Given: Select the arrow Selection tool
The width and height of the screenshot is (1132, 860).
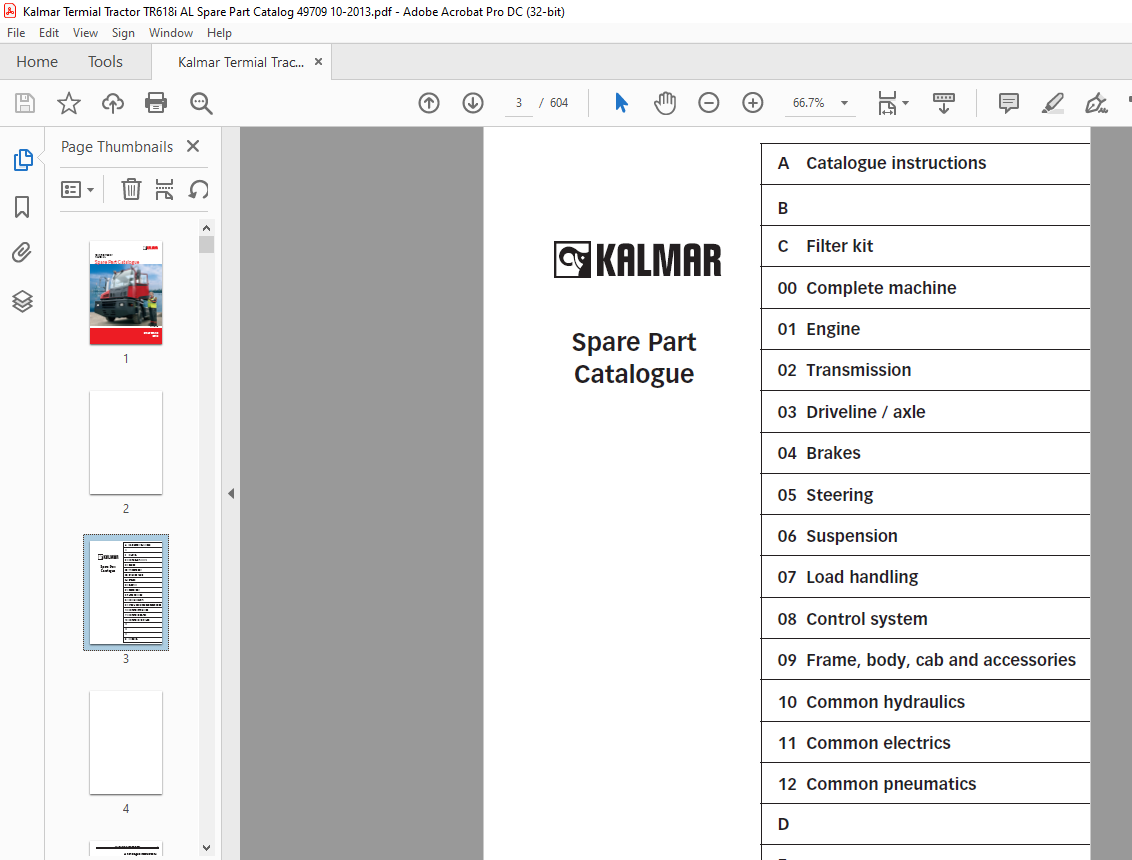Looking at the screenshot, I should click(x=621, y=103).
